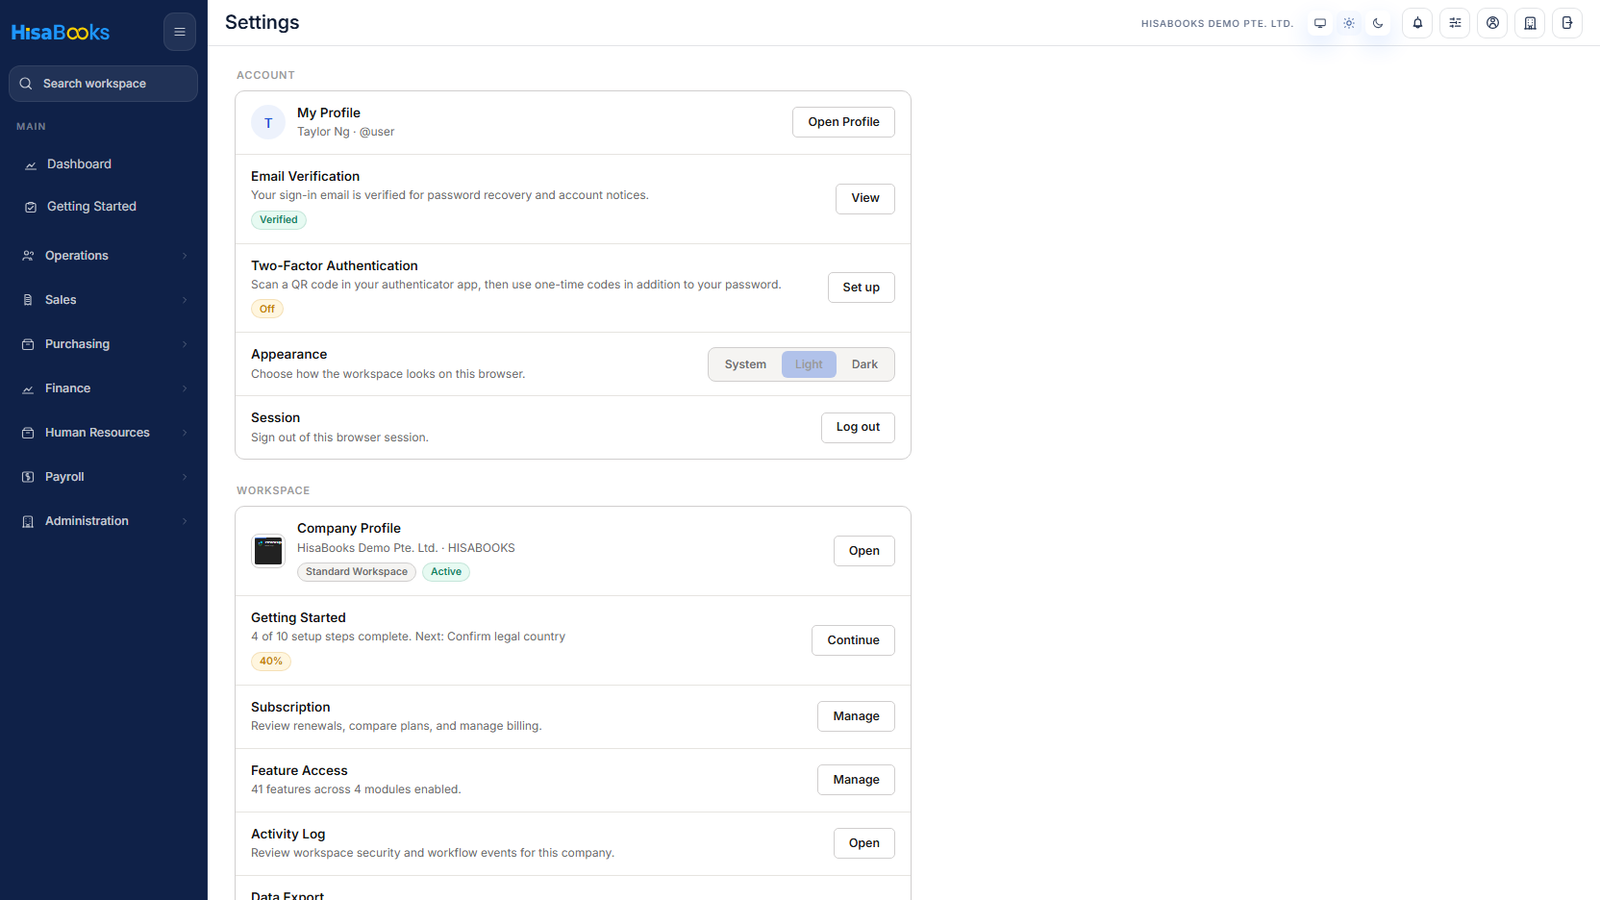Click the search magnifier icon in sidebar
This screenshot has height=900, width=1600.
pyautogui.click(x=26, y=84)
